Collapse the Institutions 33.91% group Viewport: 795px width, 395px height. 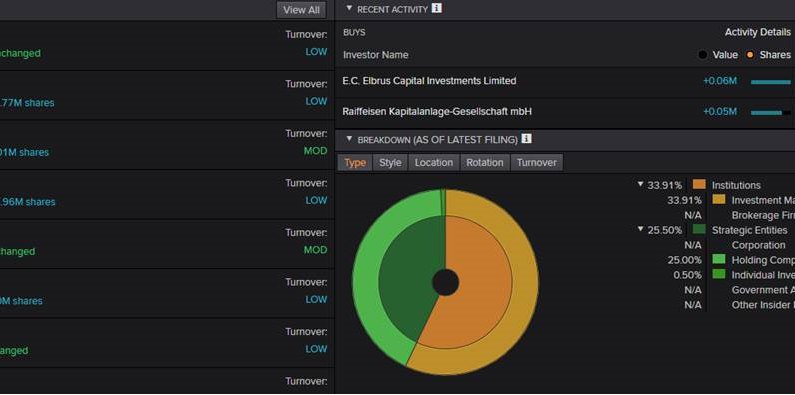click(x=641, y=185)
